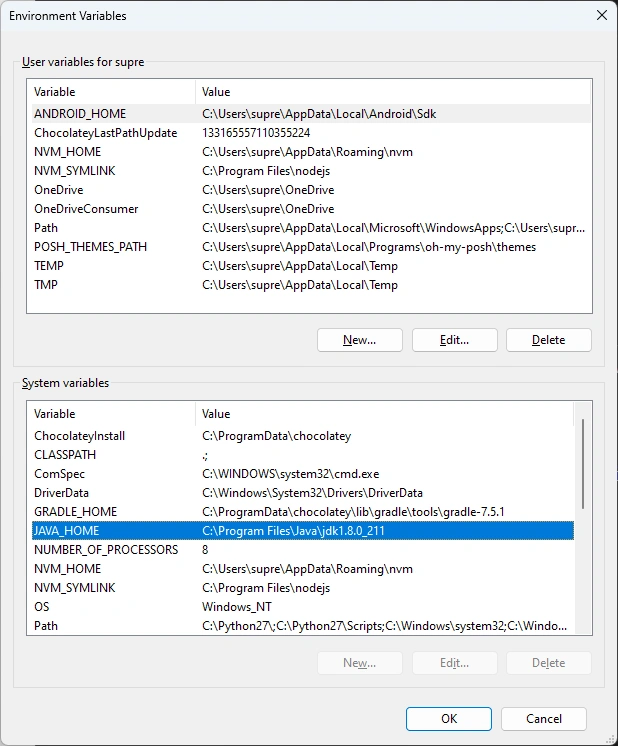Select the TEMP user variable

click(48, 266)
